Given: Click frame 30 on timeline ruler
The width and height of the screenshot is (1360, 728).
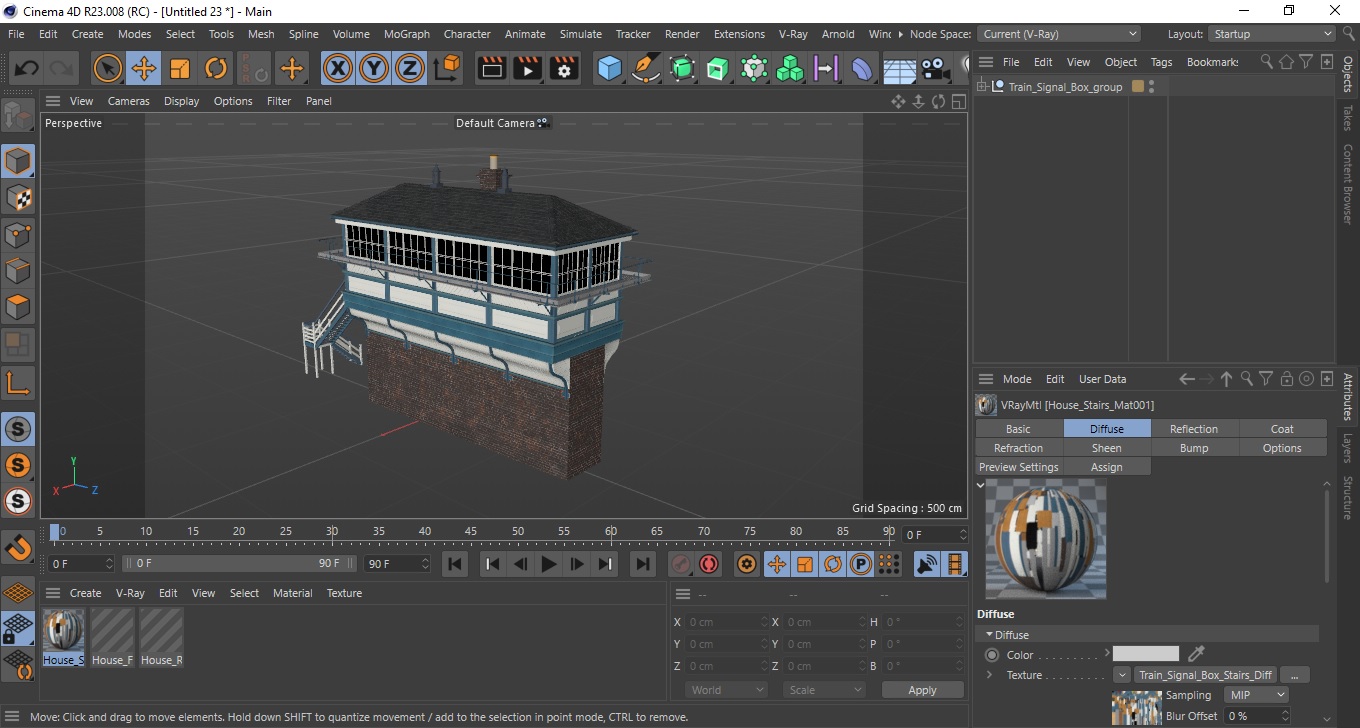Looking at the screenshot, I should point(332,531).
